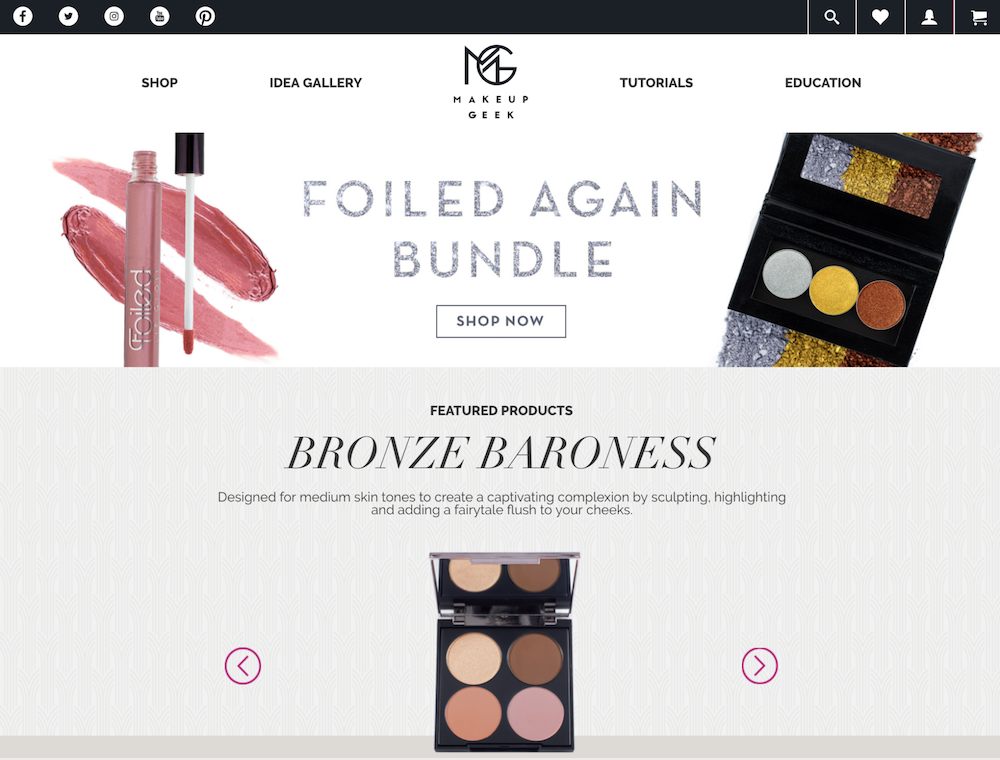
Task: Click the search magnifier icon
Action: pos(832,17)
